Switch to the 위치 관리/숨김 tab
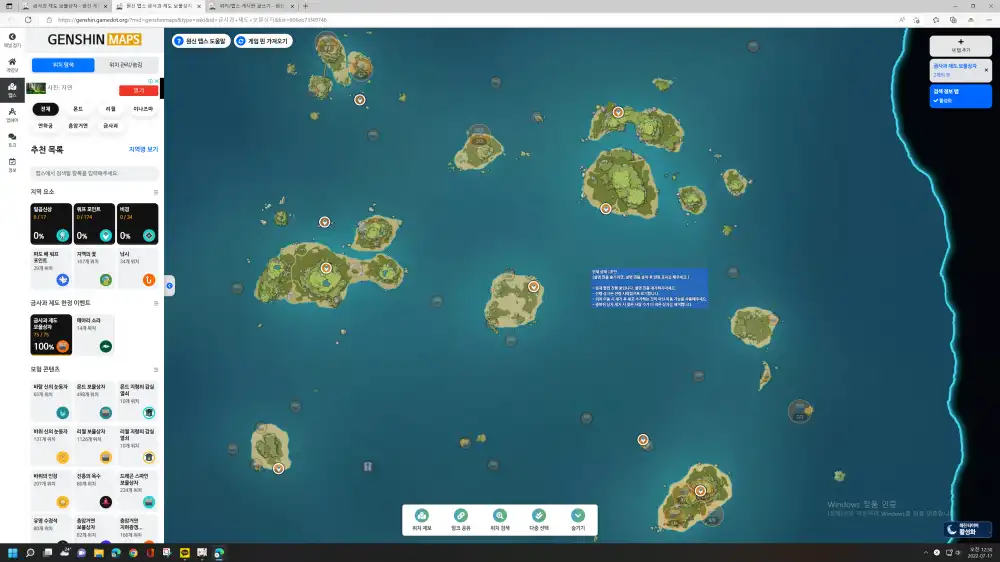Viewport: 1000px width, 562px height. click(x=126, y=65)
